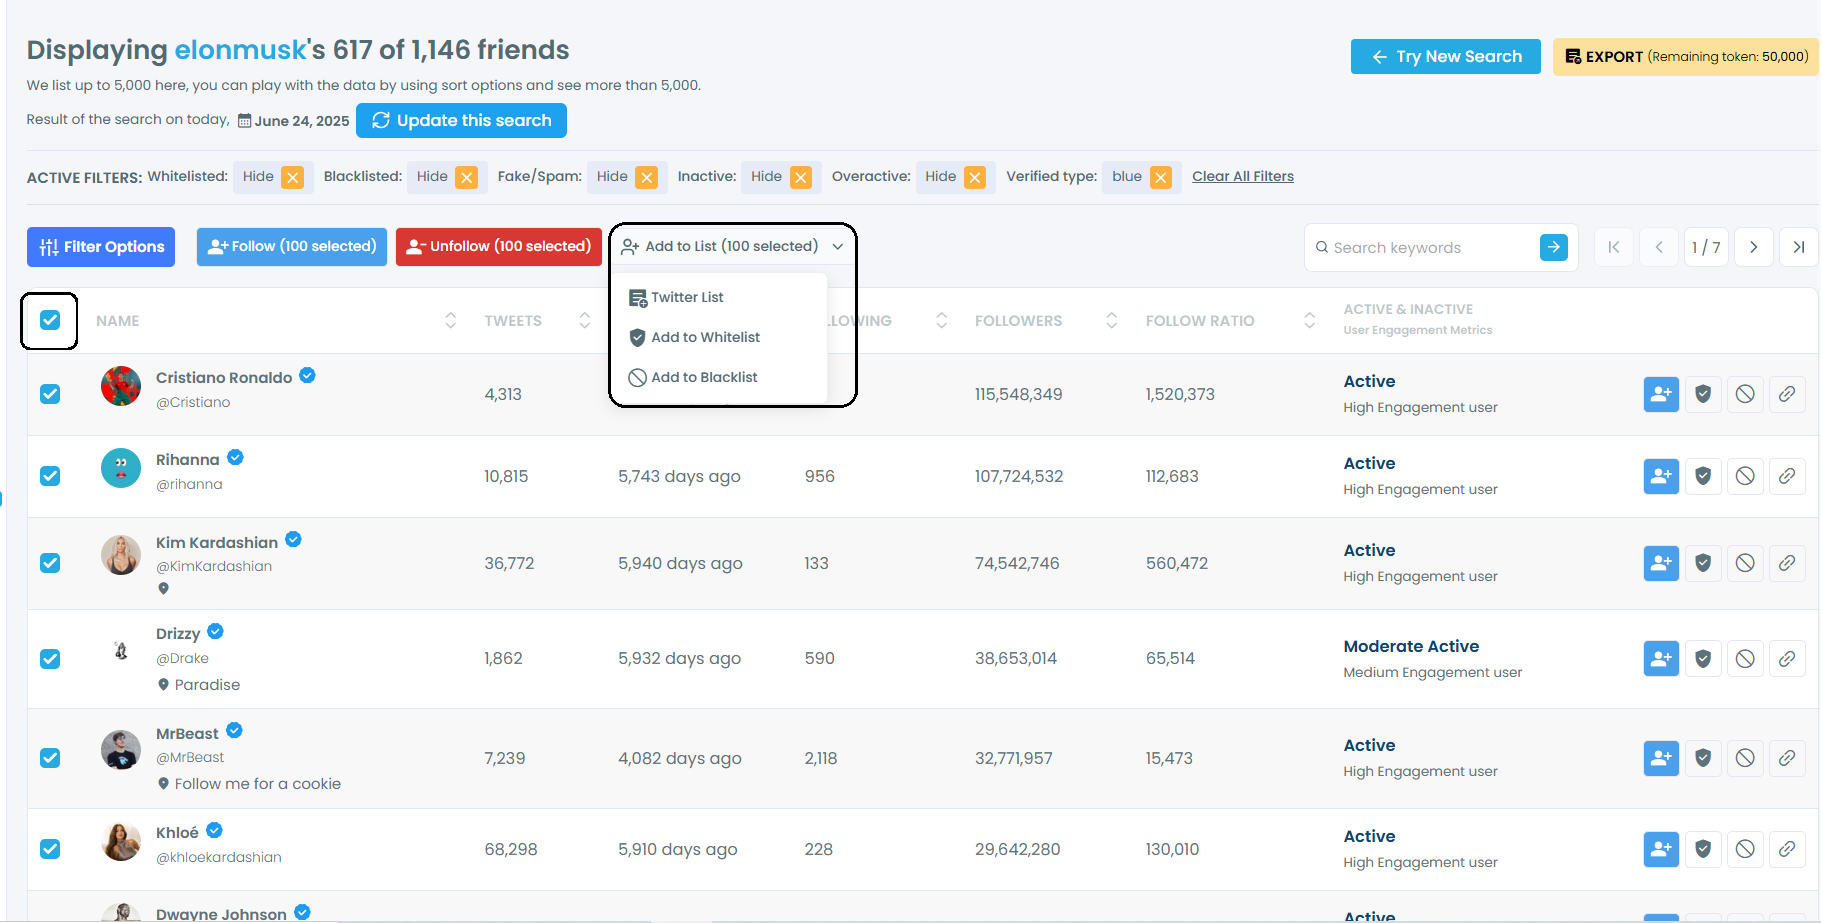Click Update this search button
This screenshot has width=1821, height=923.
pyautogui.click(x=461, y=120)
